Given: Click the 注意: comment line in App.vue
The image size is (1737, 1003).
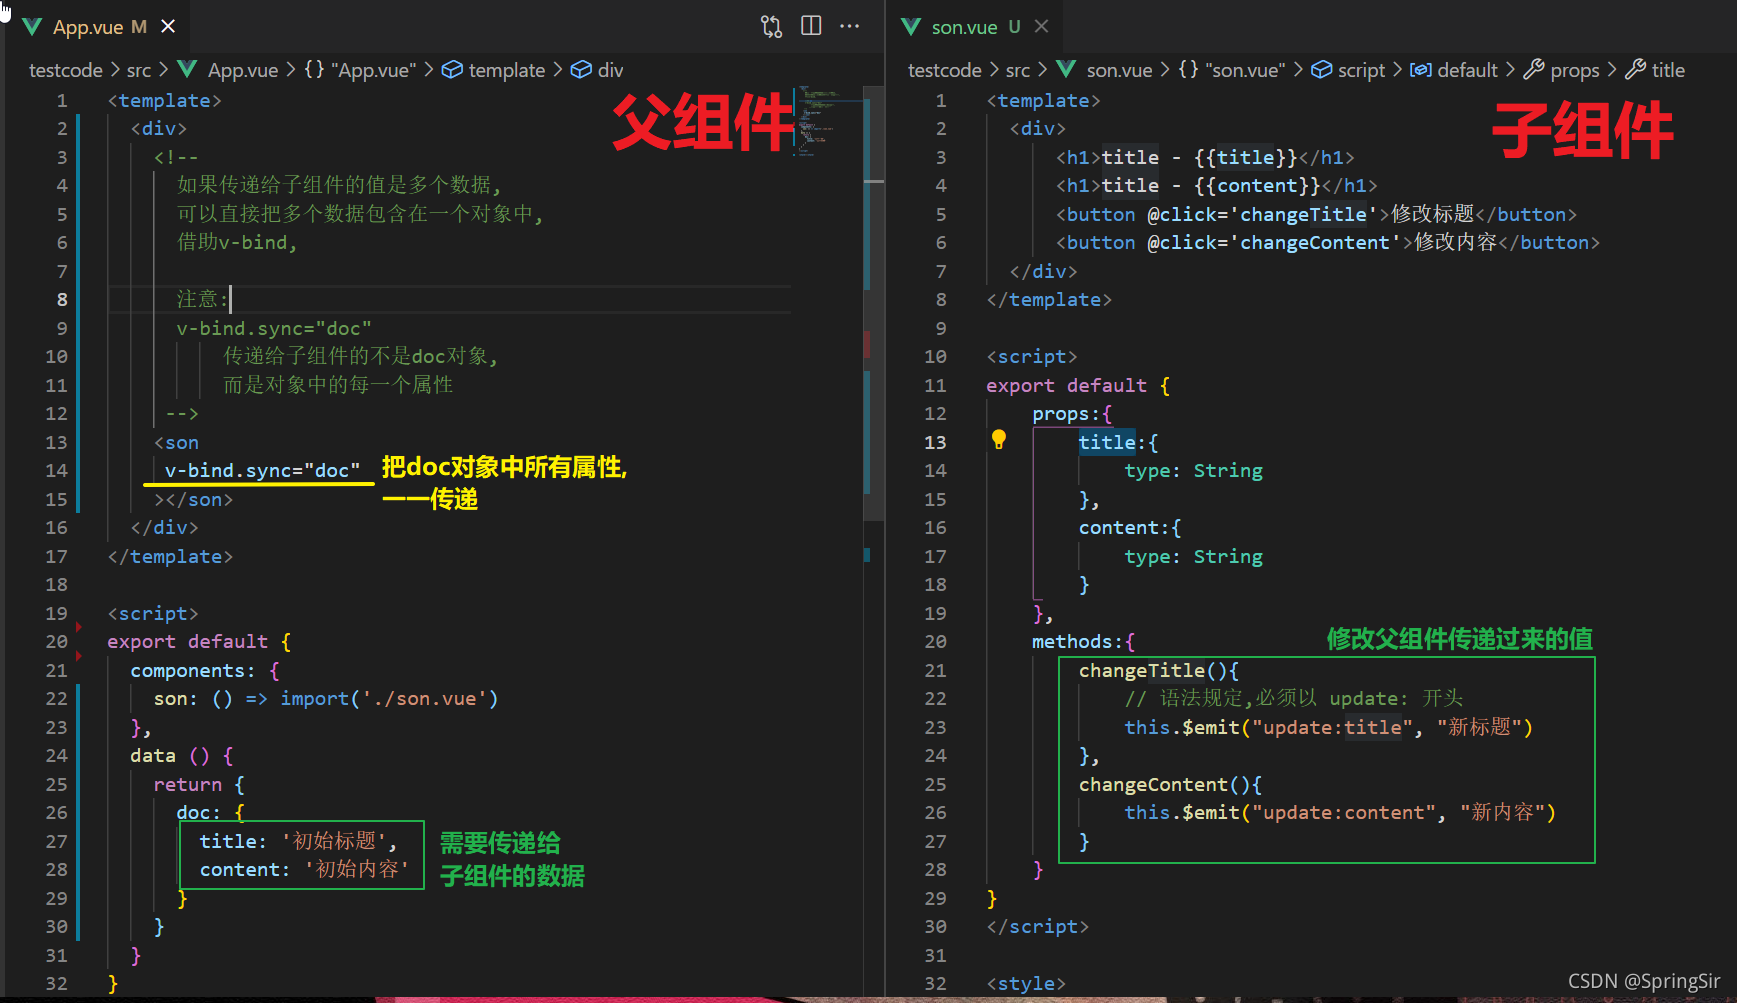Looking at the screenshot, I should click(x=202, y=299).
